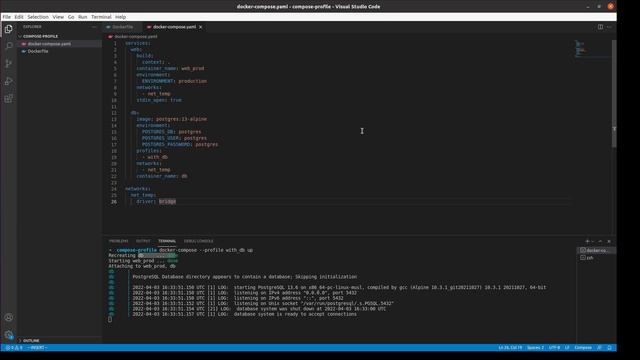Open the Run and Debug view

pos(9,81)
